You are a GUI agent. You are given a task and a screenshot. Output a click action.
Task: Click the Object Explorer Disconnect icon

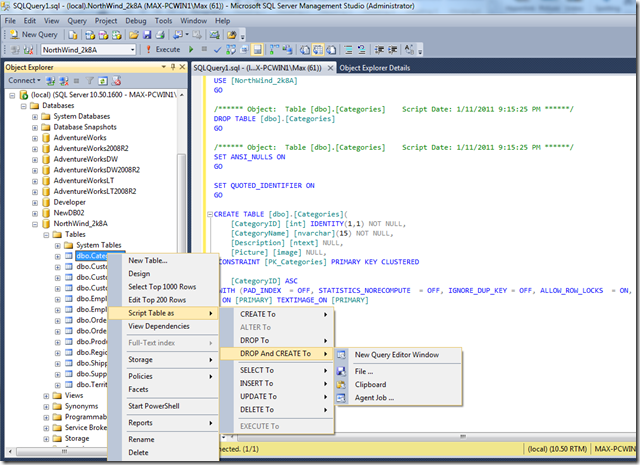[64, 81]
